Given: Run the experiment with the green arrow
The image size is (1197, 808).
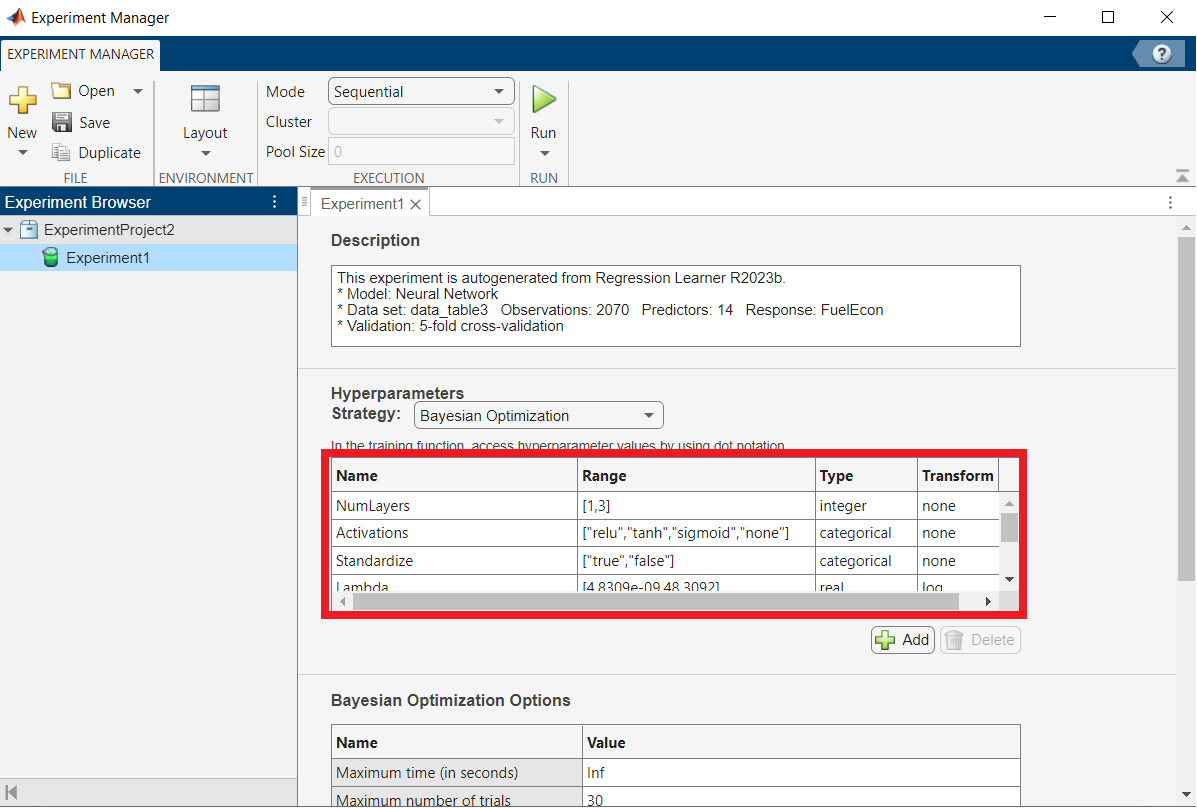Looking at the screenshot, I should 543,100.
